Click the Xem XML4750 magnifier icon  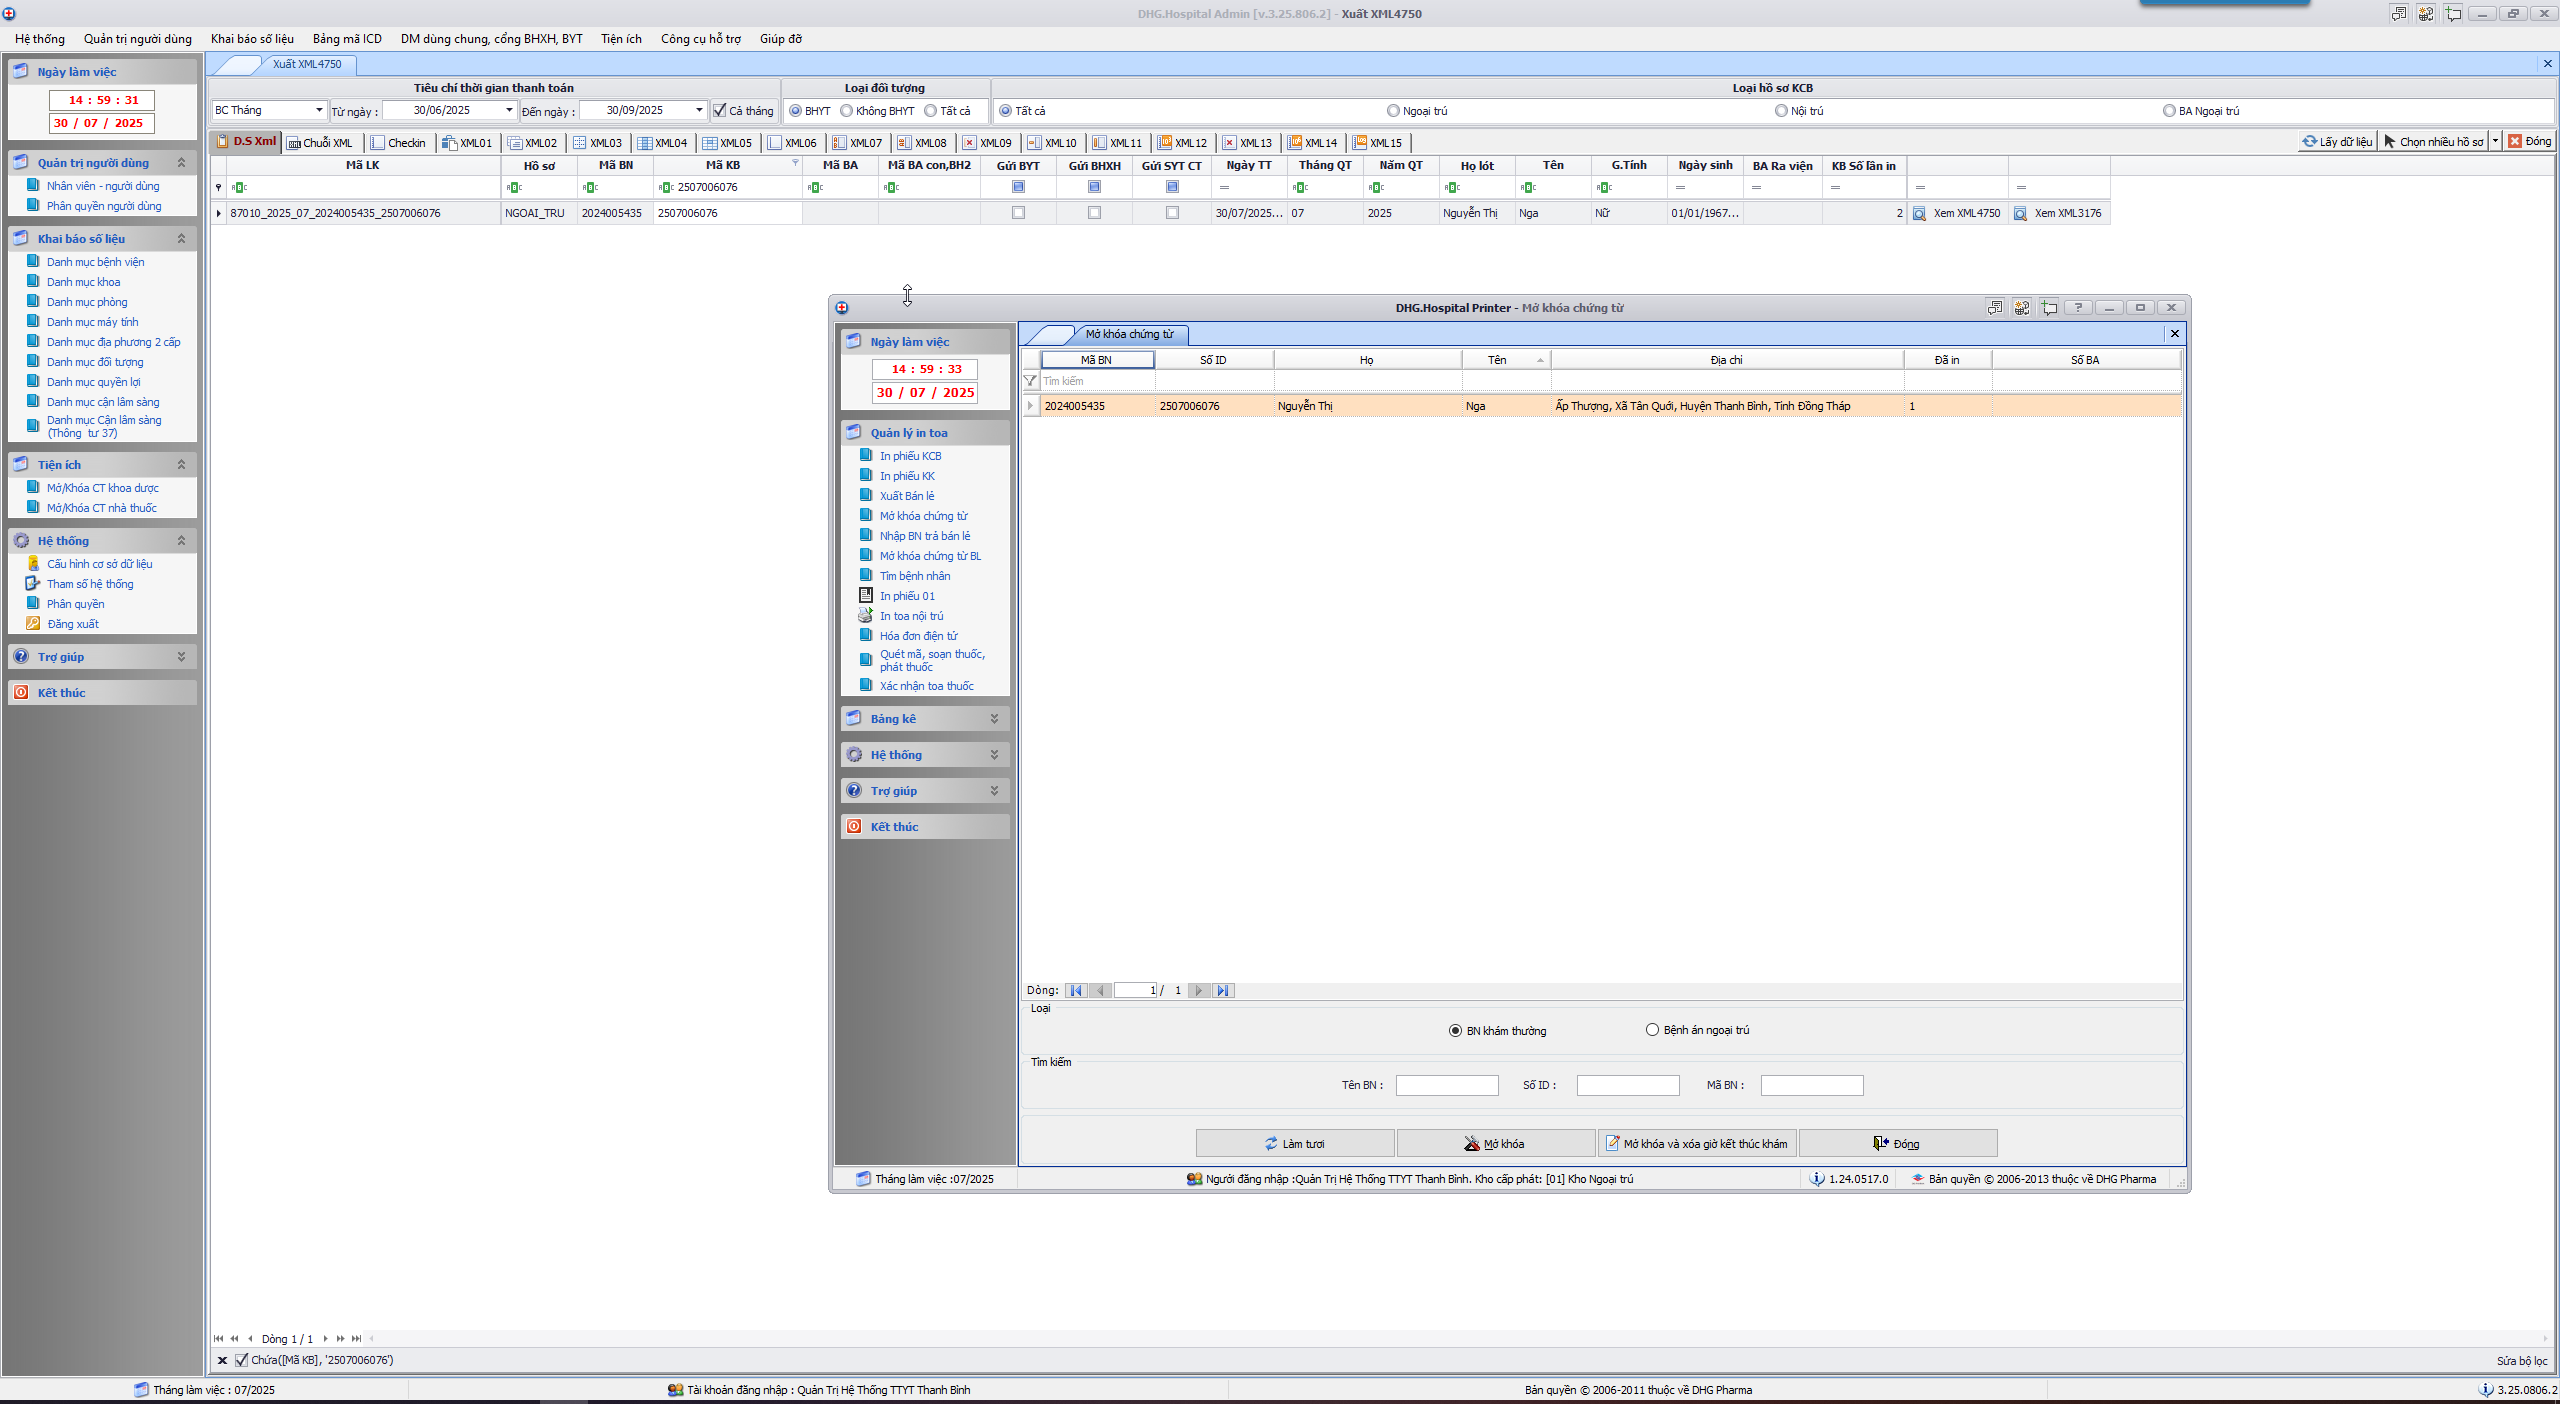(1919, 213)
